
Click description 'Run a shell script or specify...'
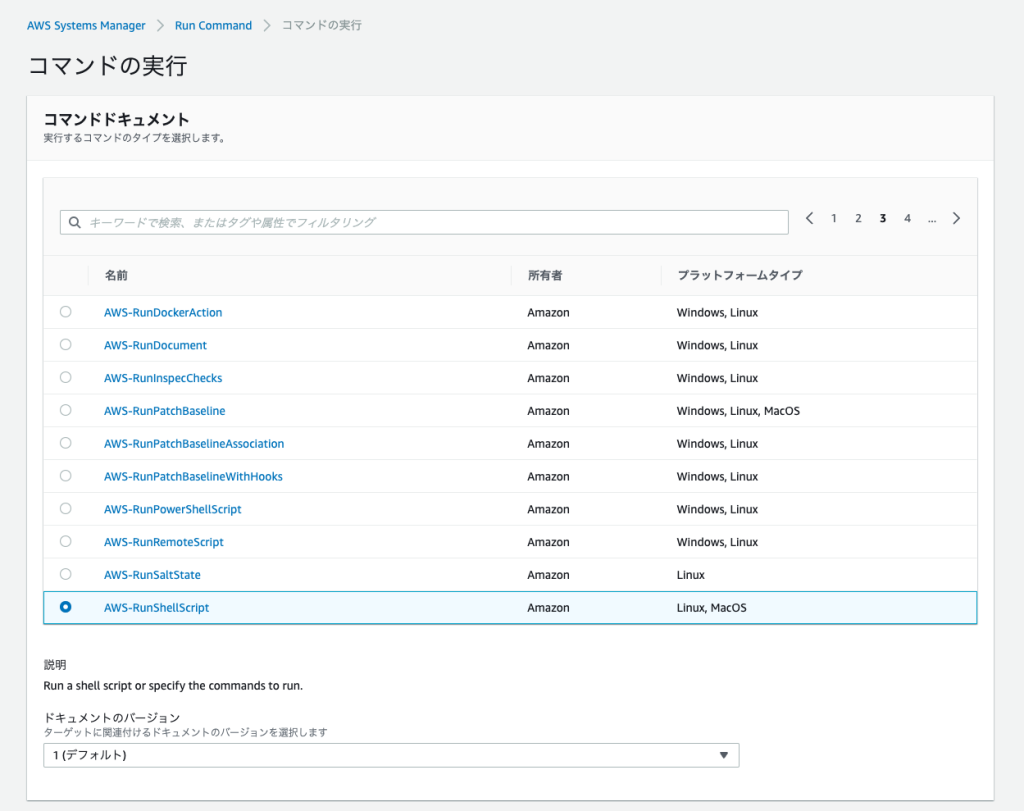173,686
